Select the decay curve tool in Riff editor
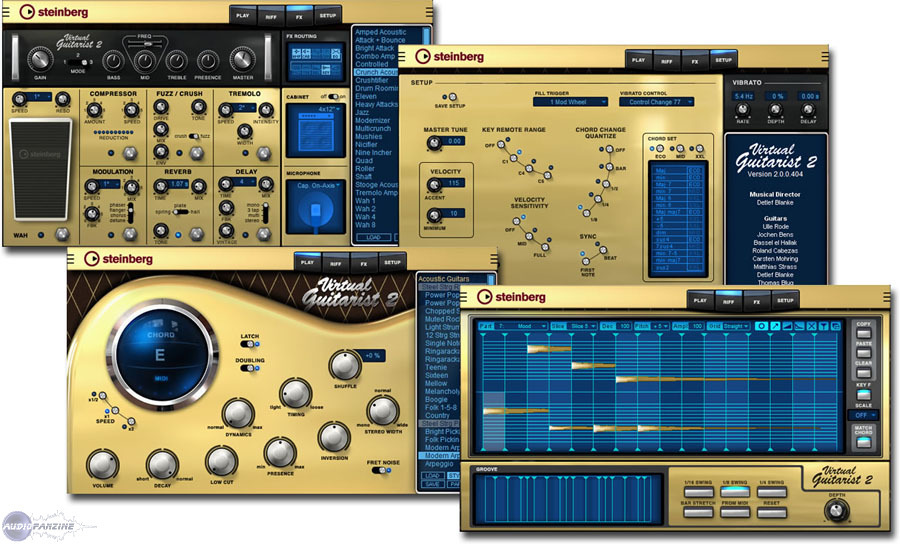The height and width of the screenshot is (544, 900). tap(800, 326)
